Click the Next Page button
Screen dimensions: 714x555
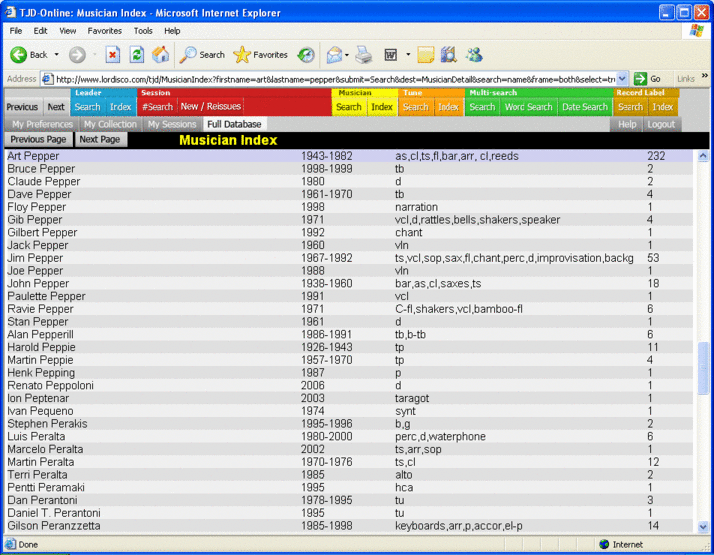(100, 139)
